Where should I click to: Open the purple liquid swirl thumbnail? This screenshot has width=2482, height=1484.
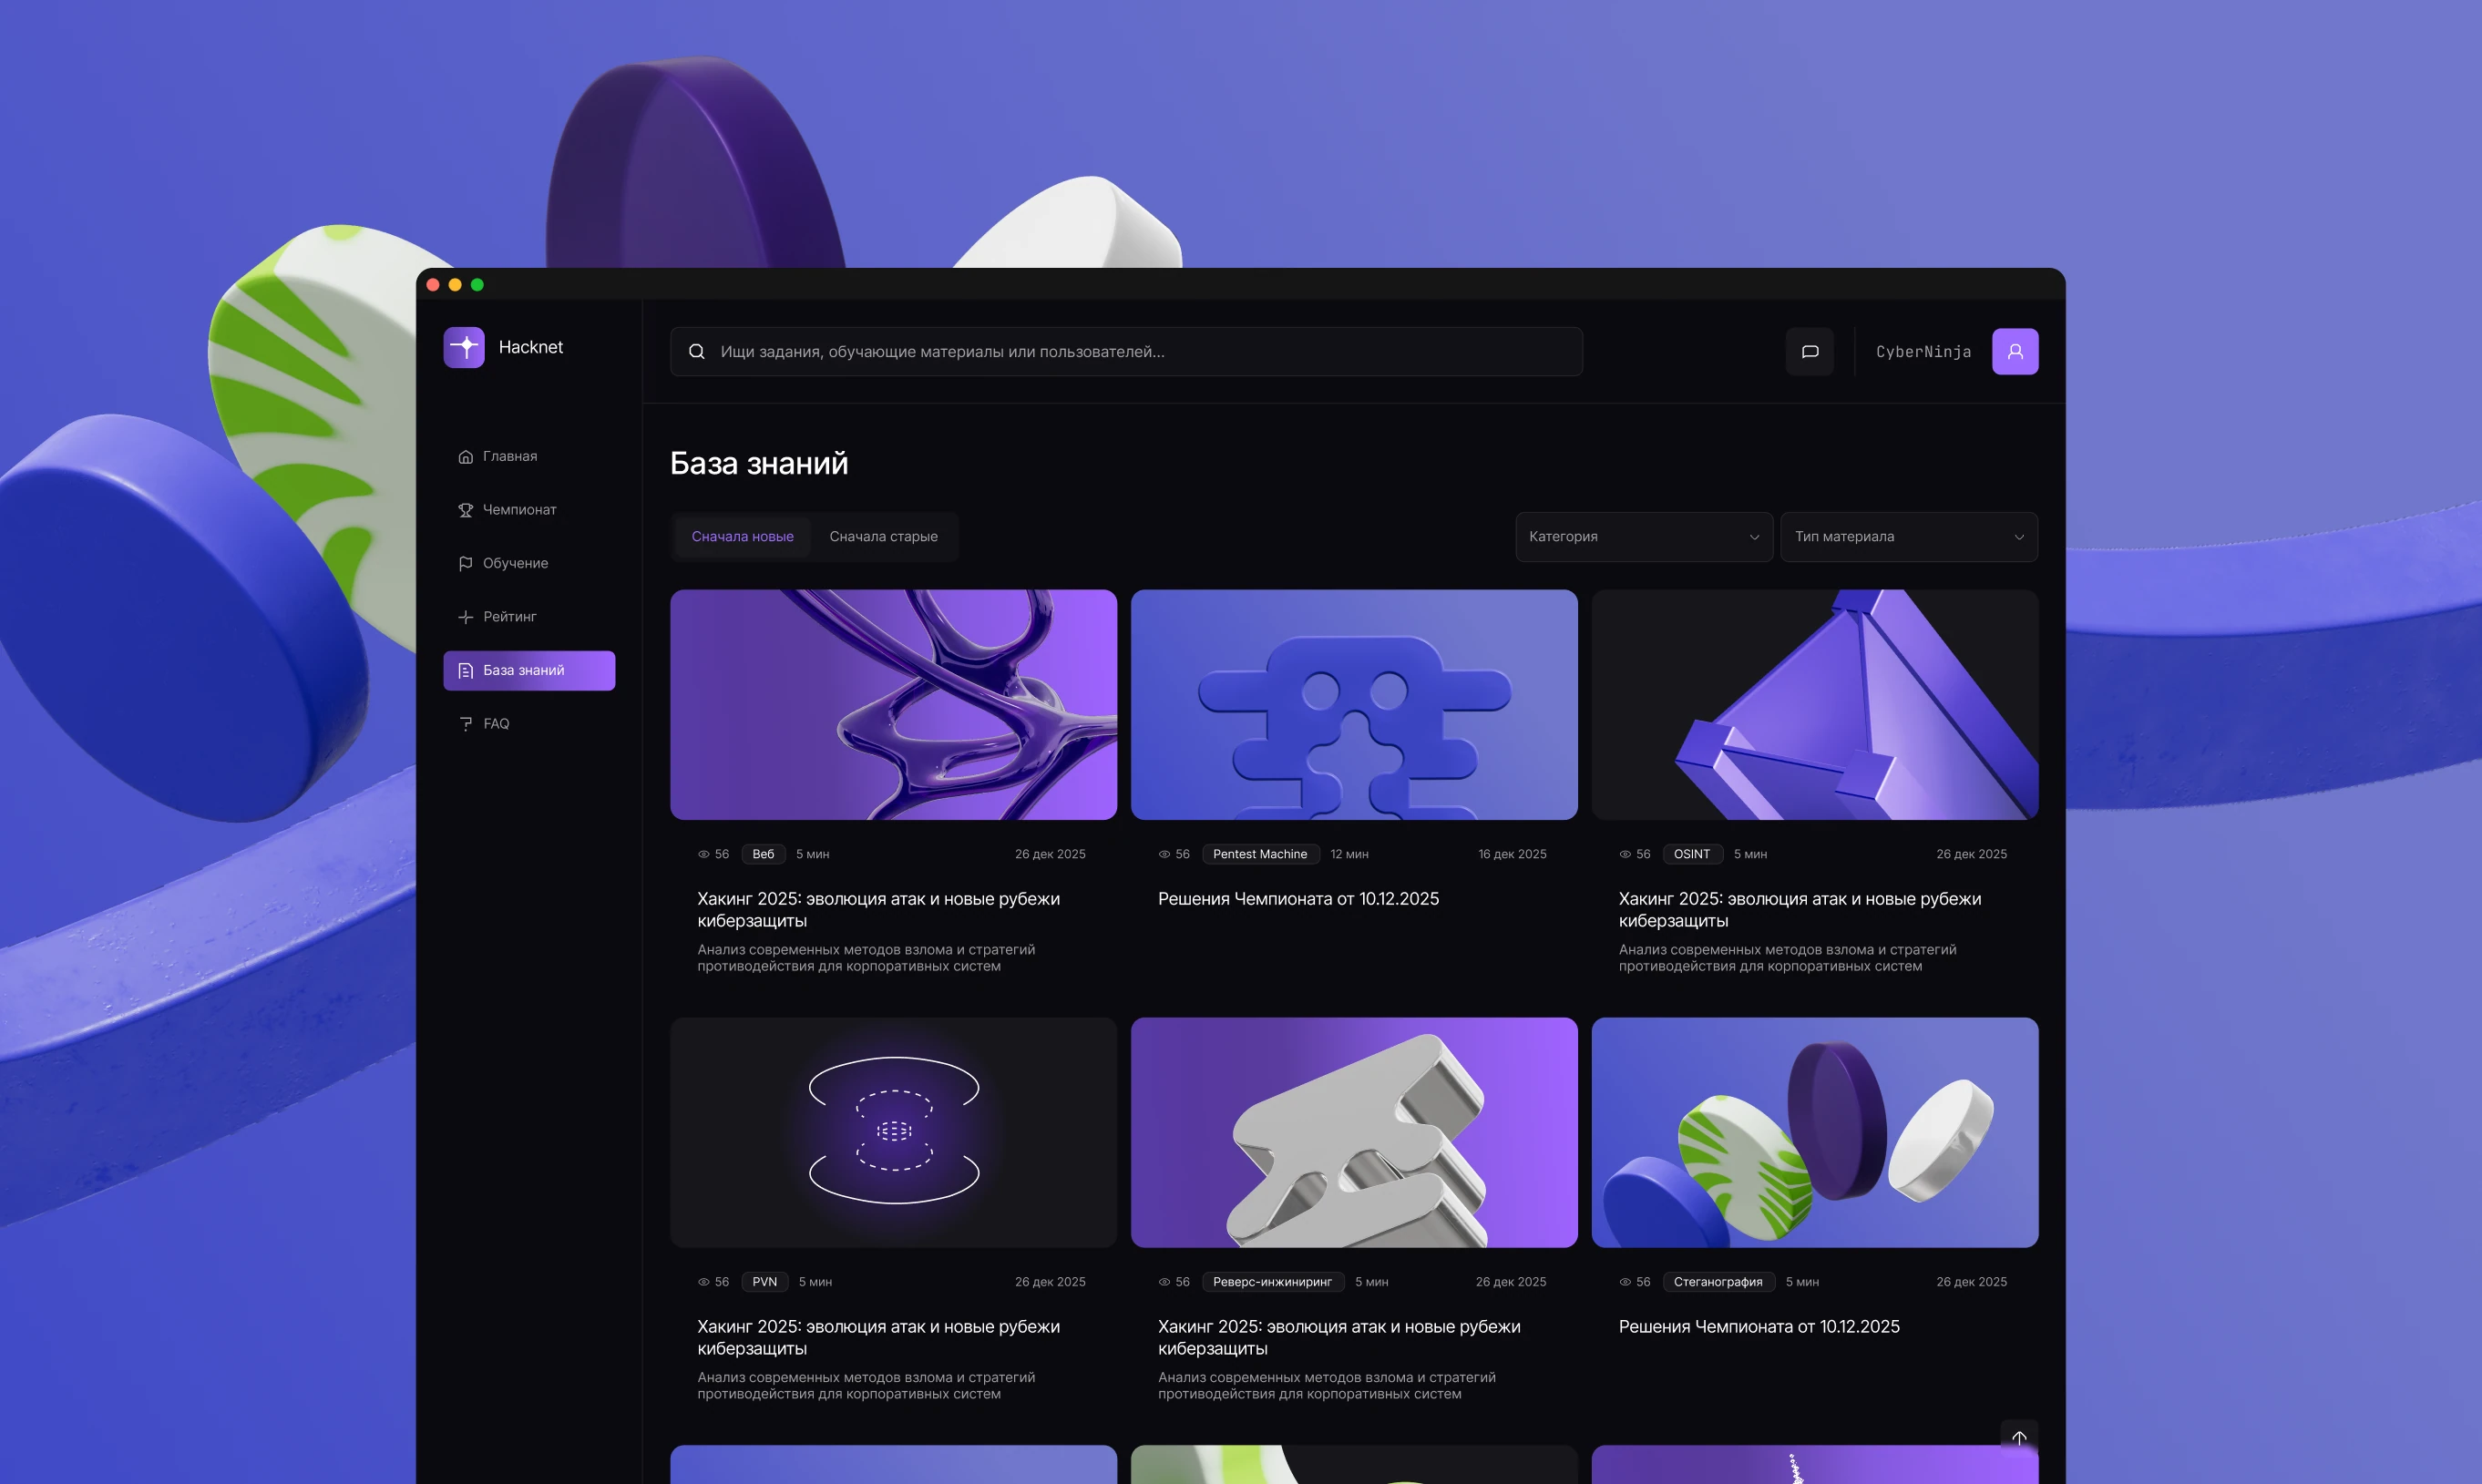pyautogui.click(x=893, y=705)
